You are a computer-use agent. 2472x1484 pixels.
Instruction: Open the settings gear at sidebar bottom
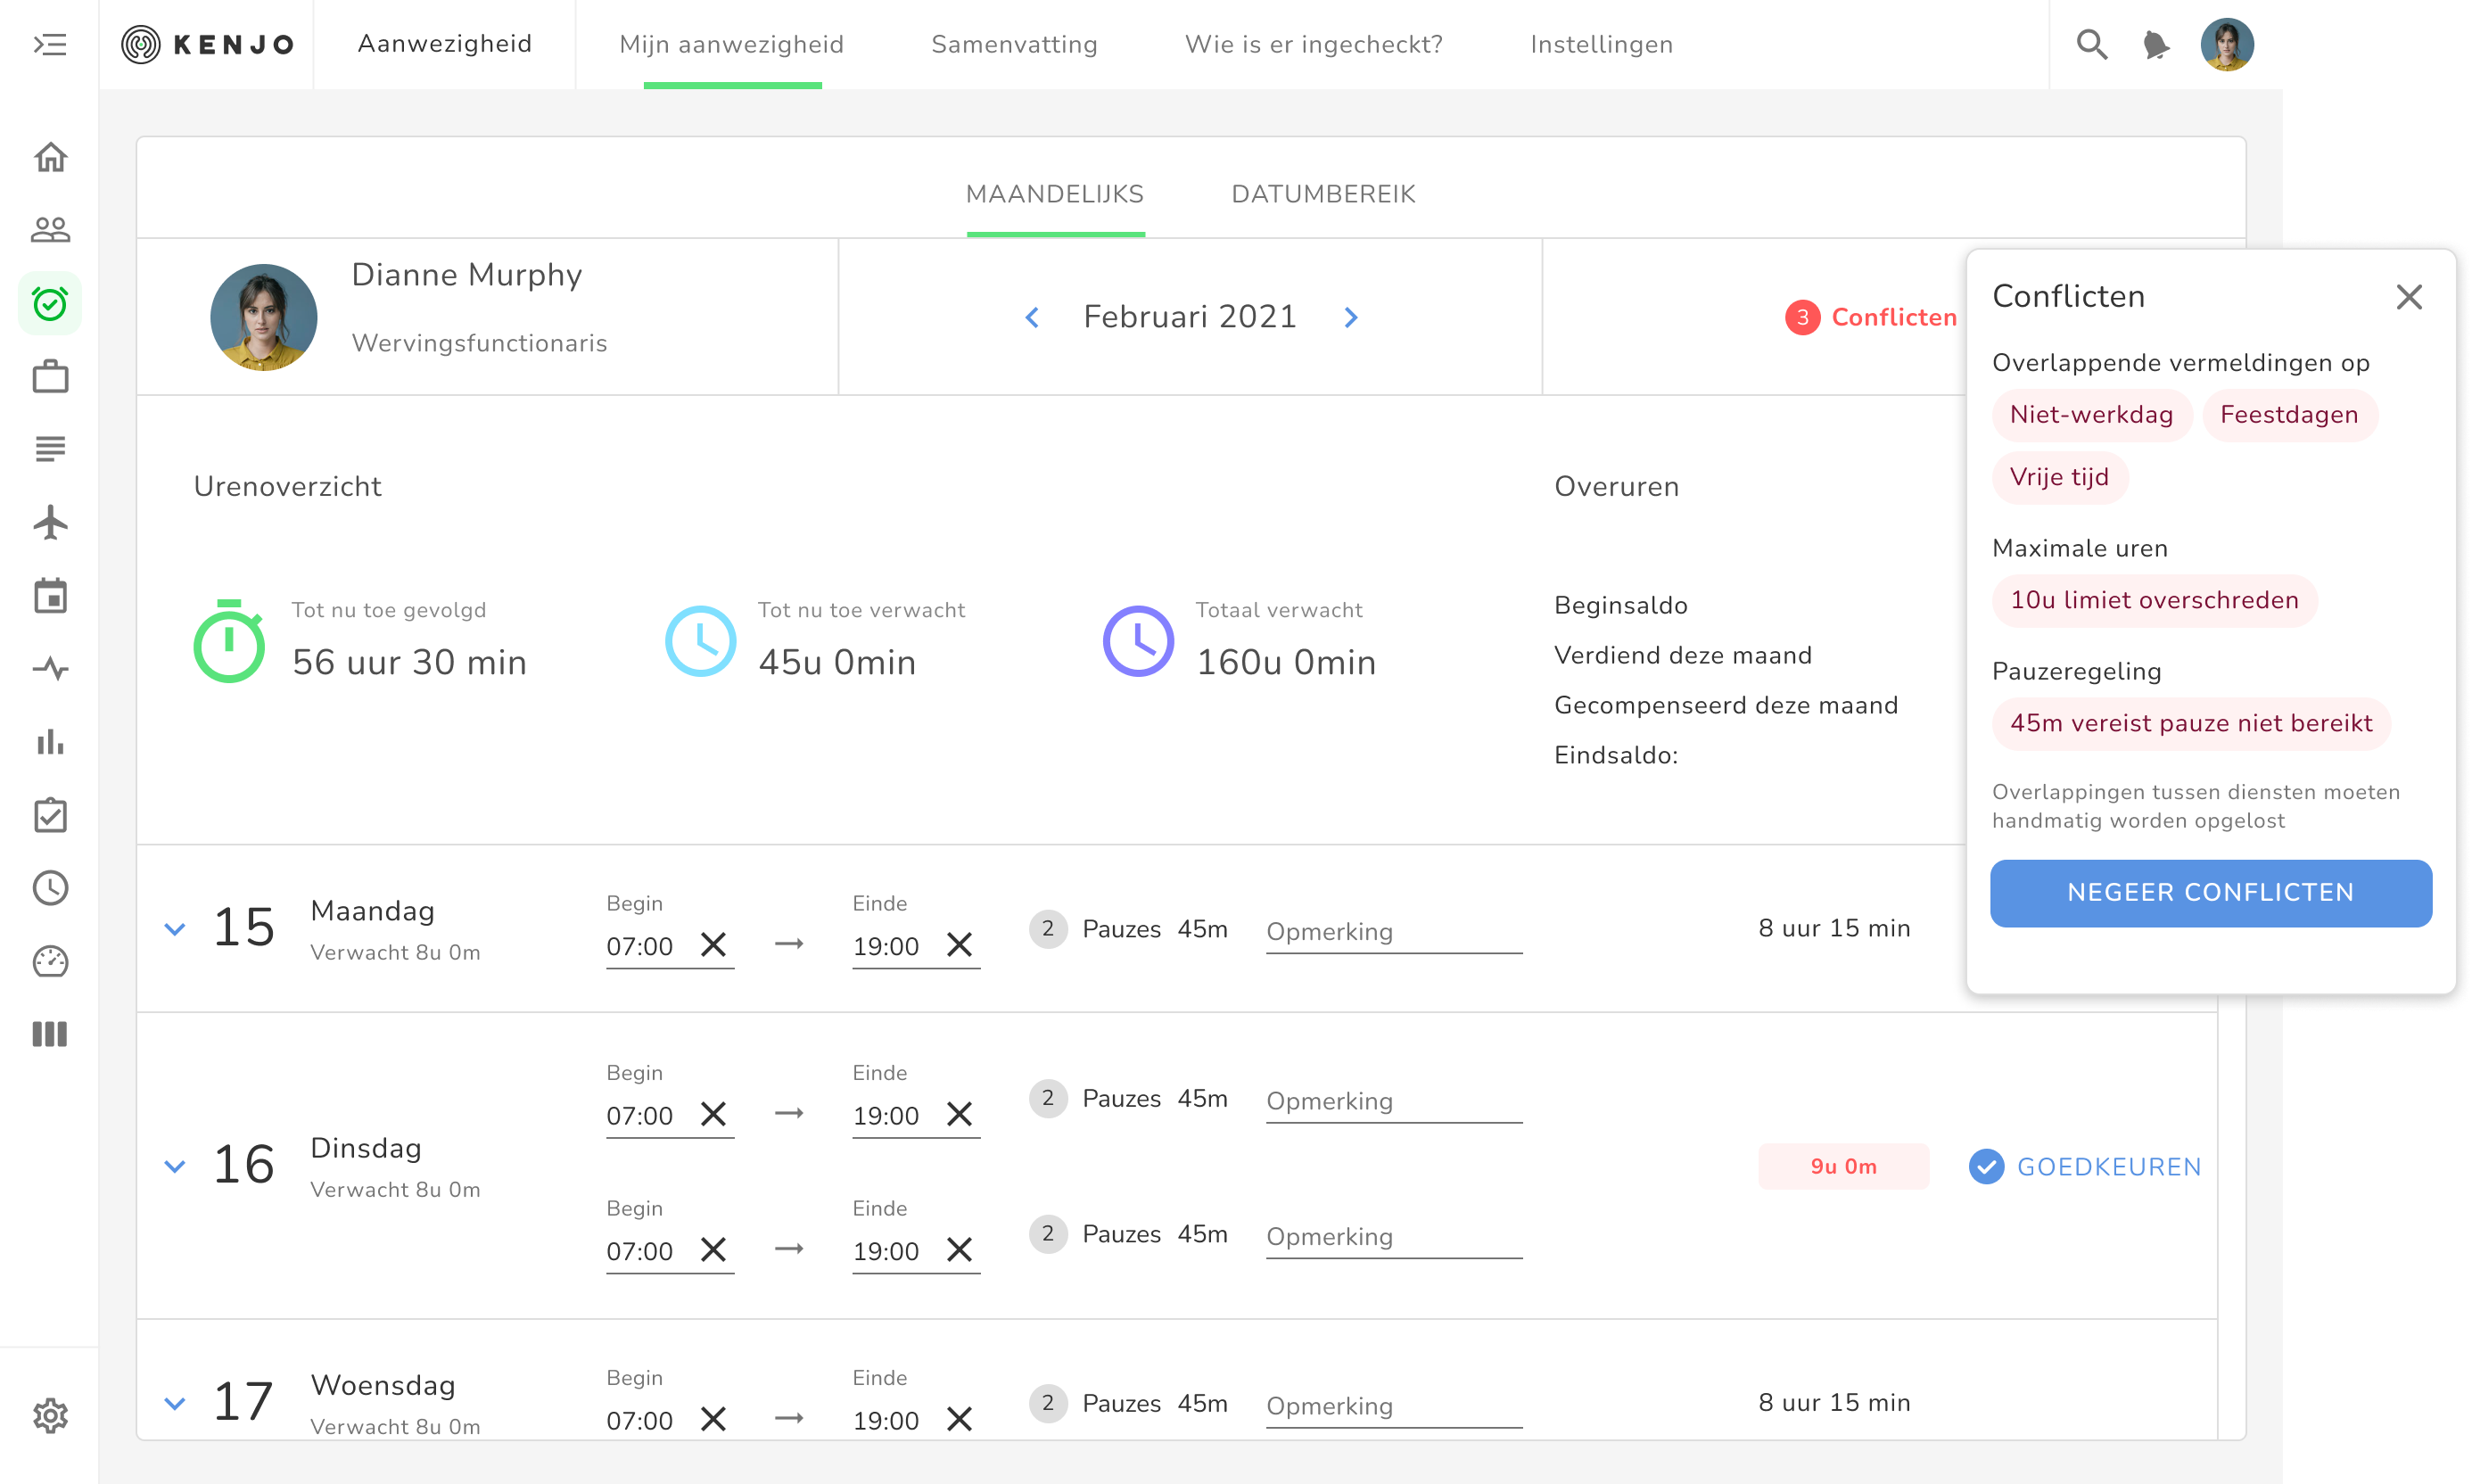(50, 1415)
